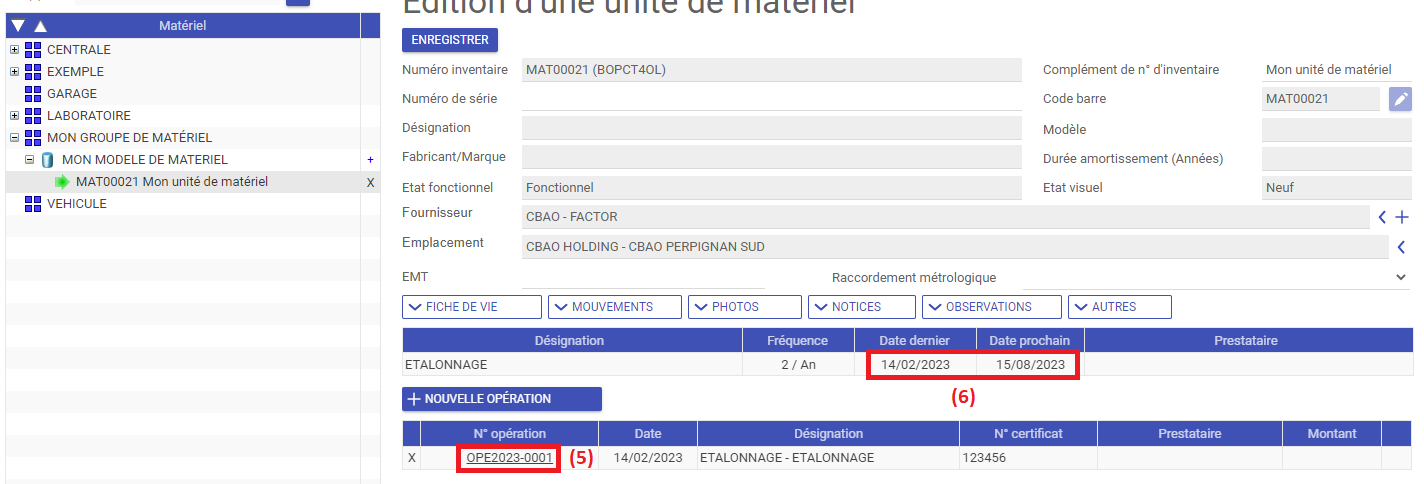1424x484 pixels.
Task: Click Emplacement field CBAO PERPIGNAN SUD
Action: click(x=955, y=247)
